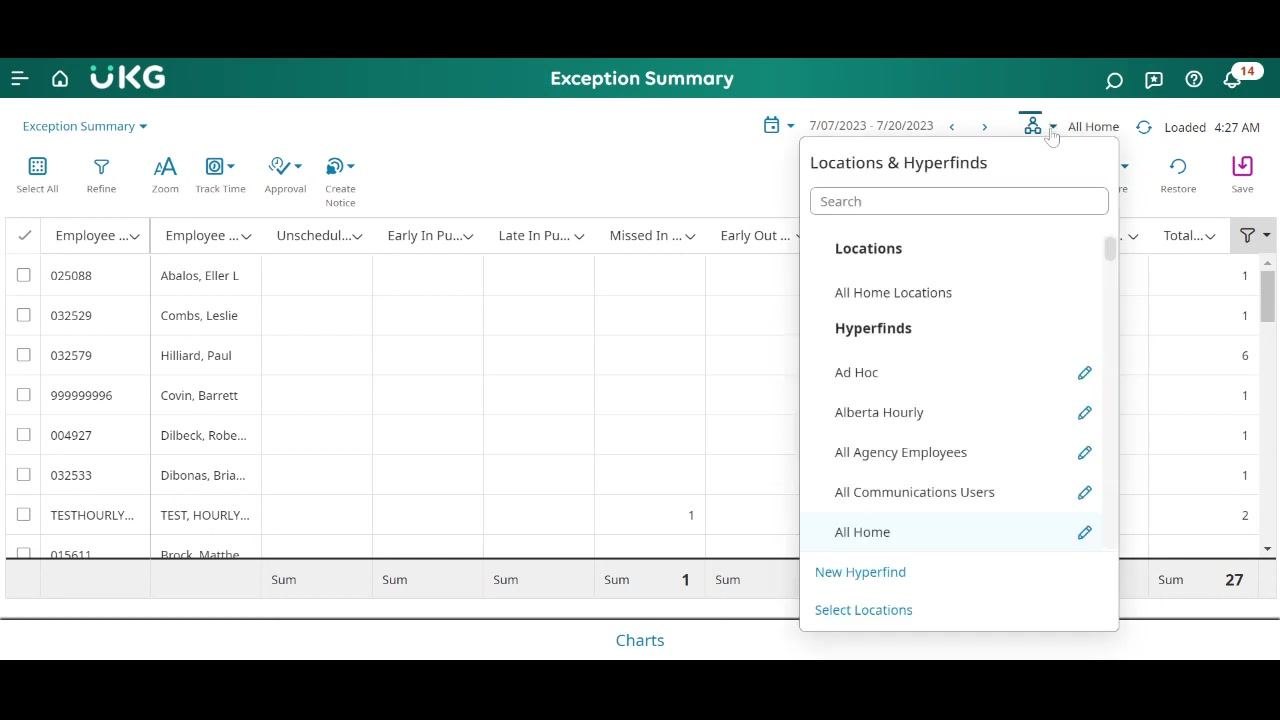Viewport: 1280px width, 720px height.
Task: Open the Late In Punch column dropdown
Action: (579, 236)
